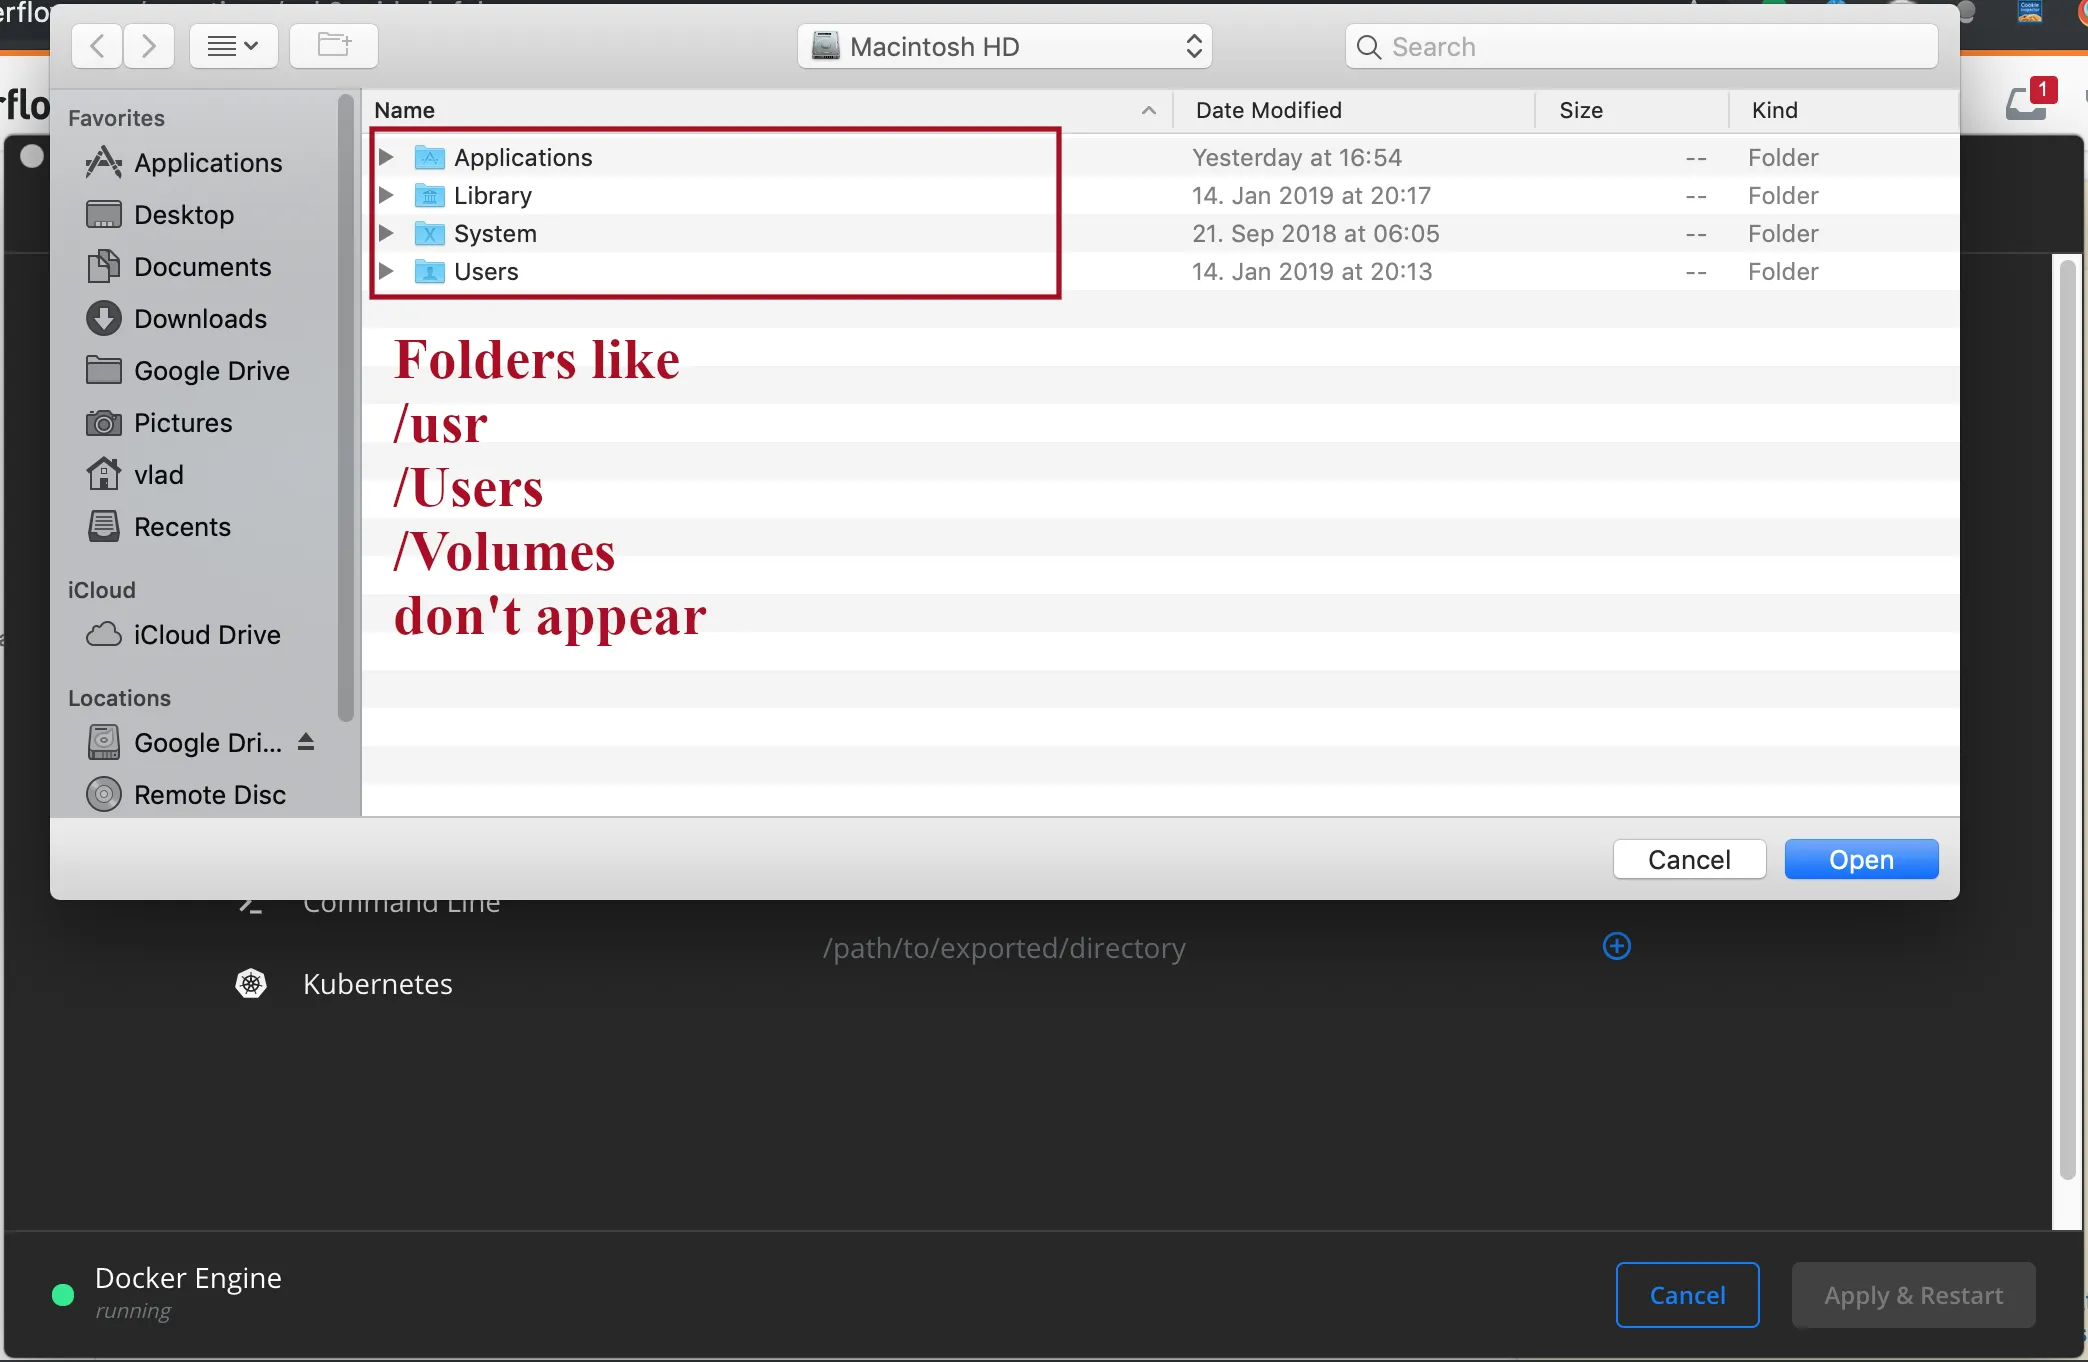Click Cancel in the file dialog
The height and width of the screenshot is (1362, 2088).
click(x=1688, y=860)
